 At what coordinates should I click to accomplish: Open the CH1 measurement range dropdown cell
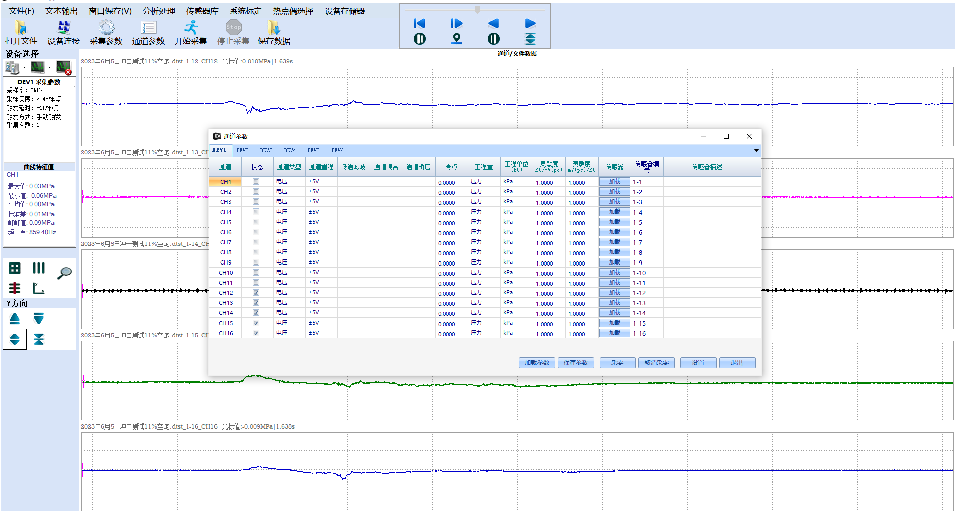(x=320, y=182)
